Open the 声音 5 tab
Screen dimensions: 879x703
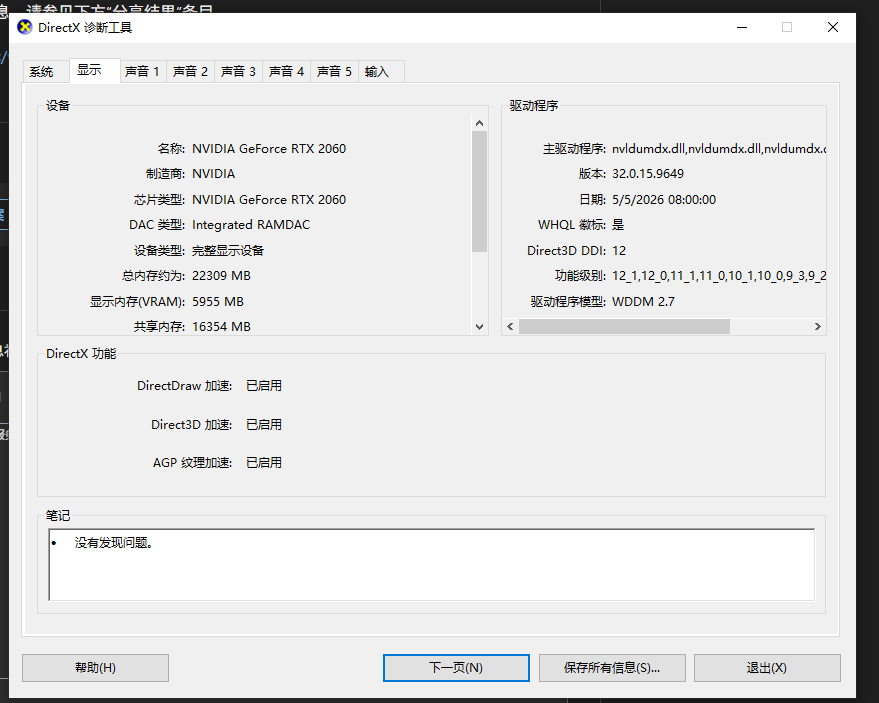pyautogui.click(x=334, y=72)
